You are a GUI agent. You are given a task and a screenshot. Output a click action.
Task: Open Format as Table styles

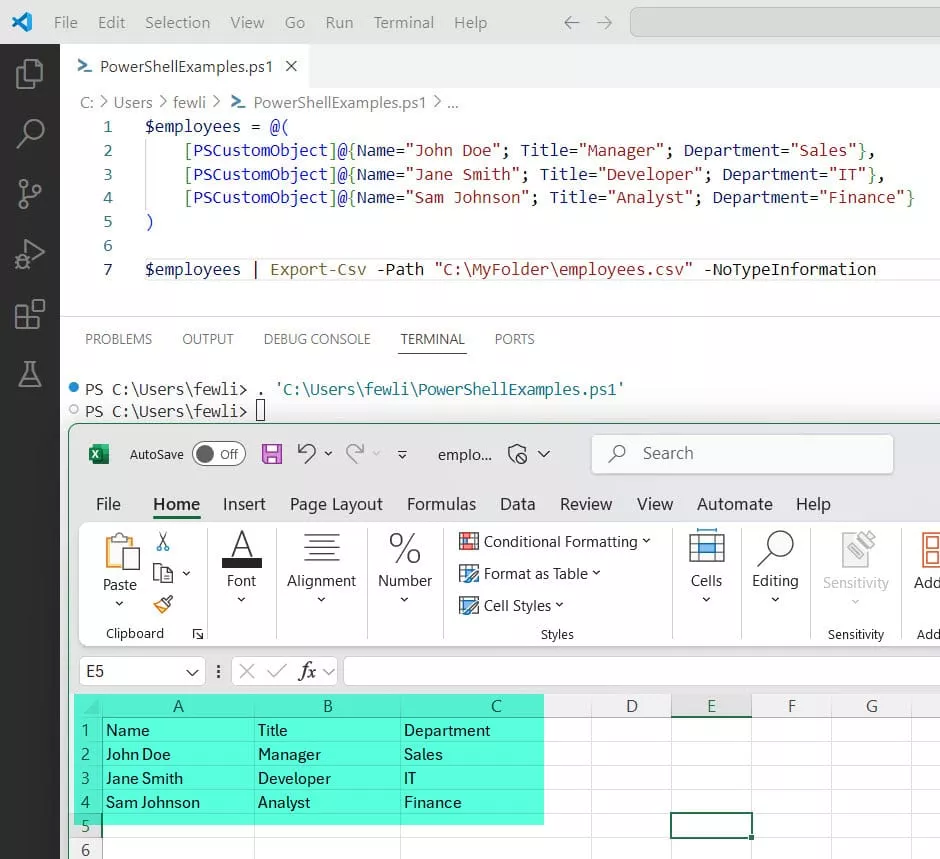click(x=528, y=574)
